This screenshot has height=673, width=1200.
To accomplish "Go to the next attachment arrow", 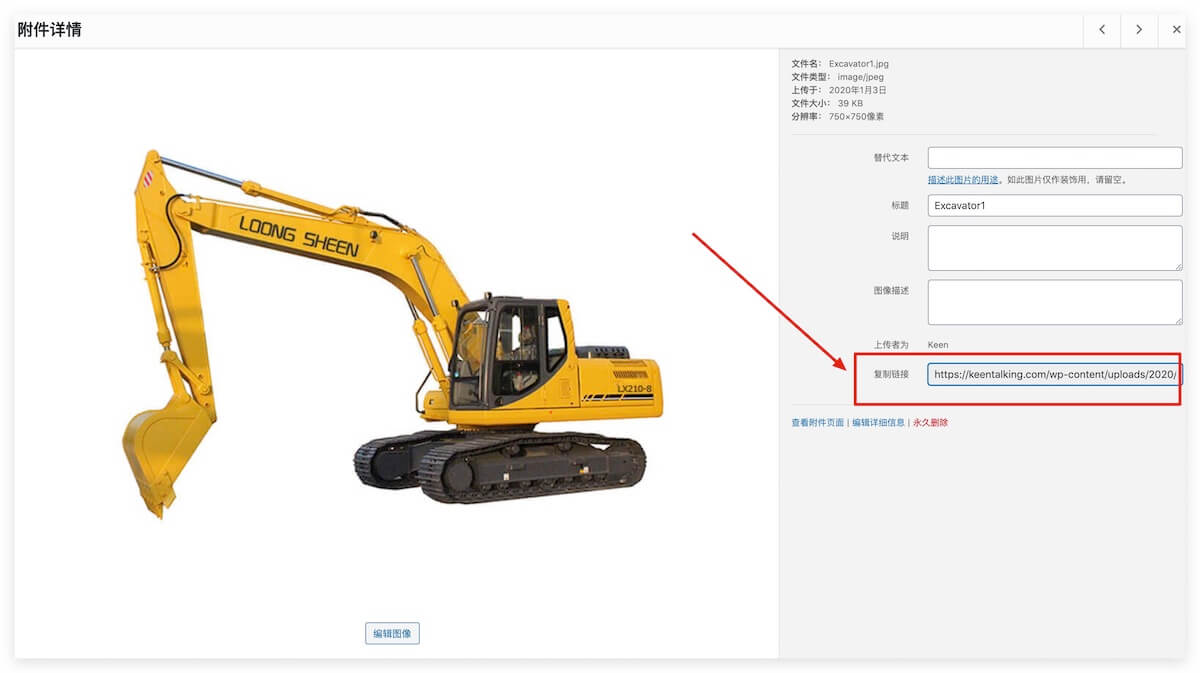I will (1139, 30).
